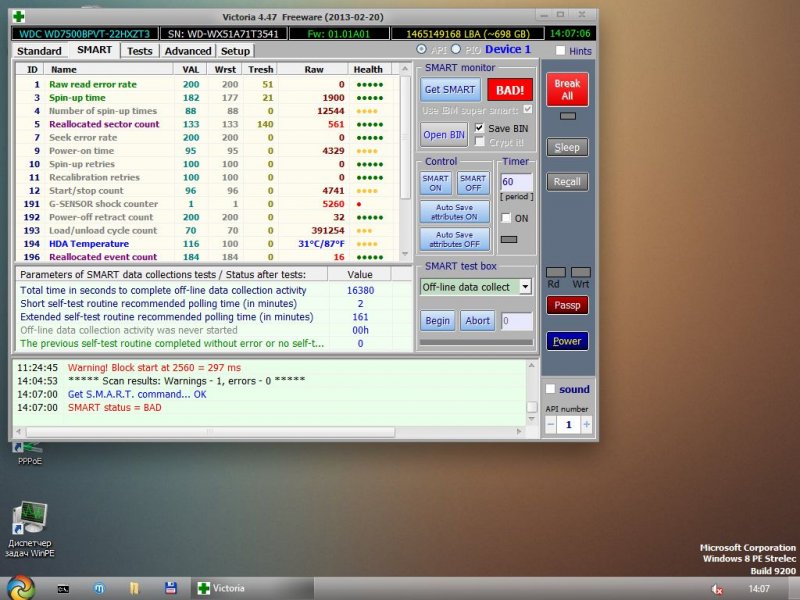The image size is (800, 600).
Task: Uncheck the Save BIN checkbox
Action: tap(480, 128)
